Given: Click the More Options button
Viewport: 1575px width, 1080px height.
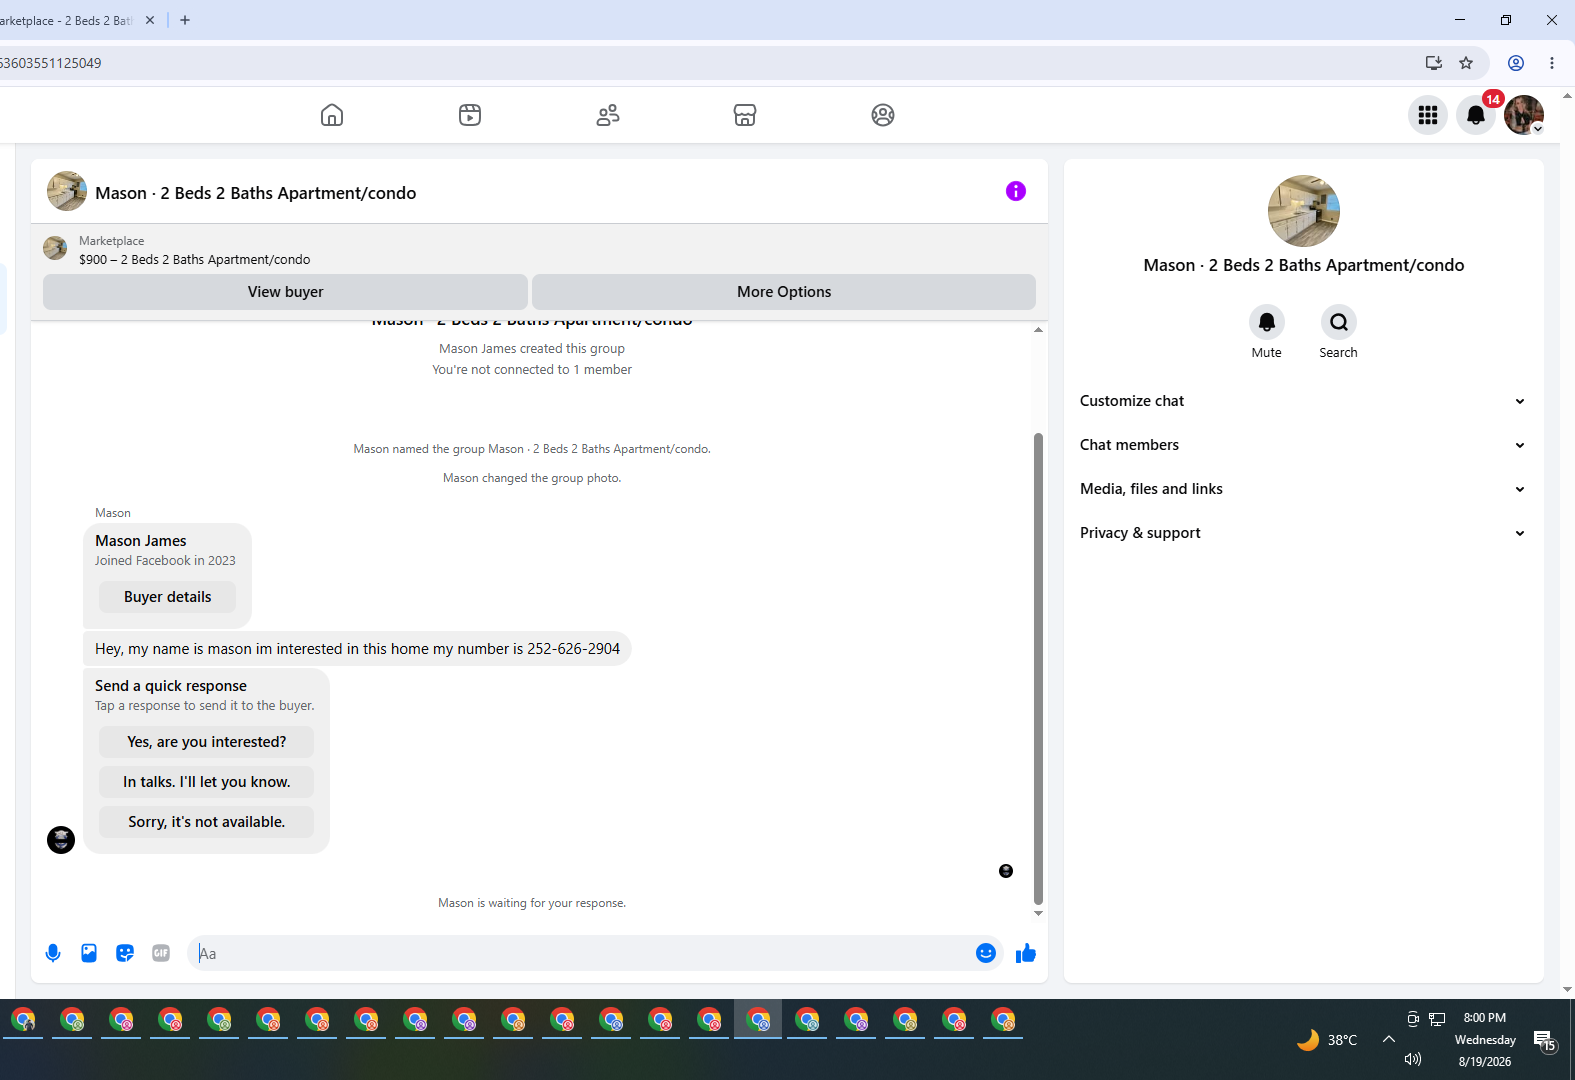Looking at the screenshot, I should [x=784, y=292].
